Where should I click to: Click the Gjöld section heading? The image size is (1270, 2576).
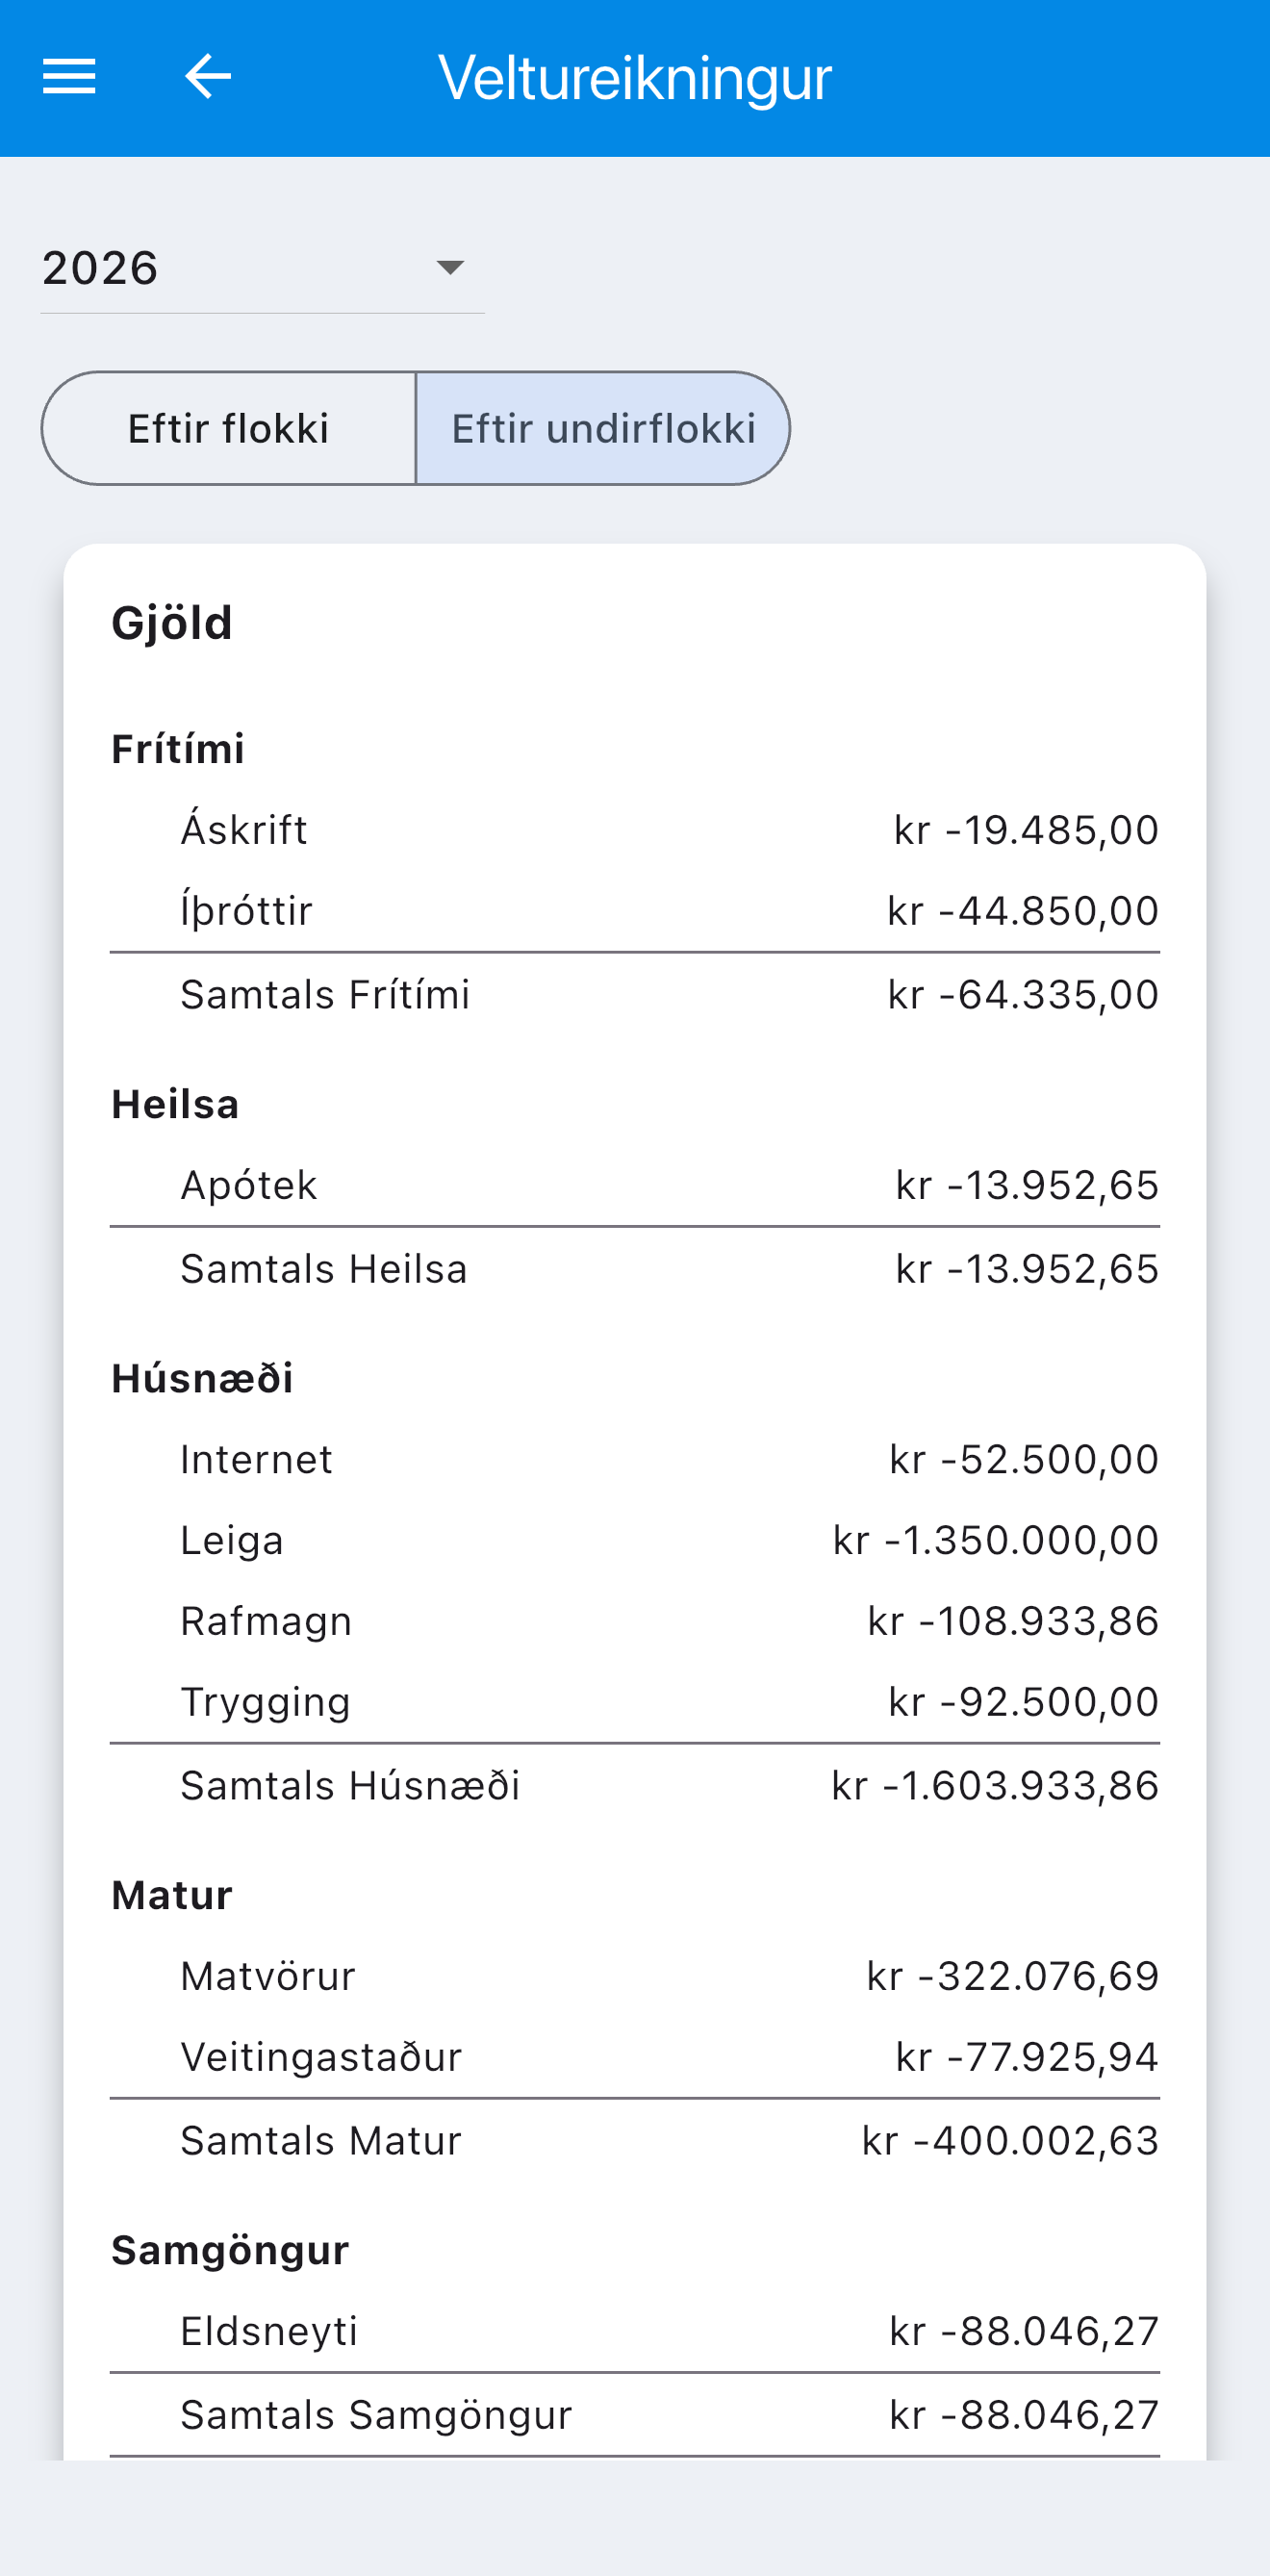[x=172, y=623]
